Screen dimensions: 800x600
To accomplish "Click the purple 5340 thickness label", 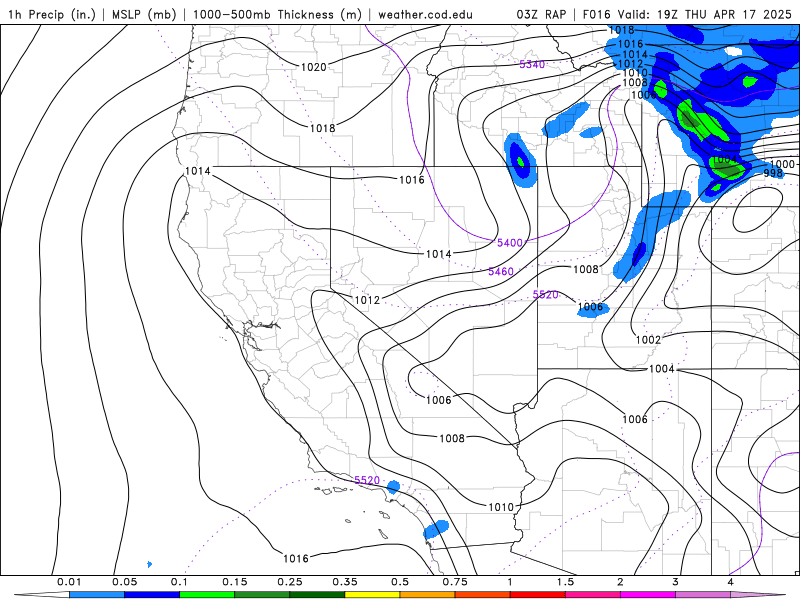I will pyautogui.click(x=532, y=64).
